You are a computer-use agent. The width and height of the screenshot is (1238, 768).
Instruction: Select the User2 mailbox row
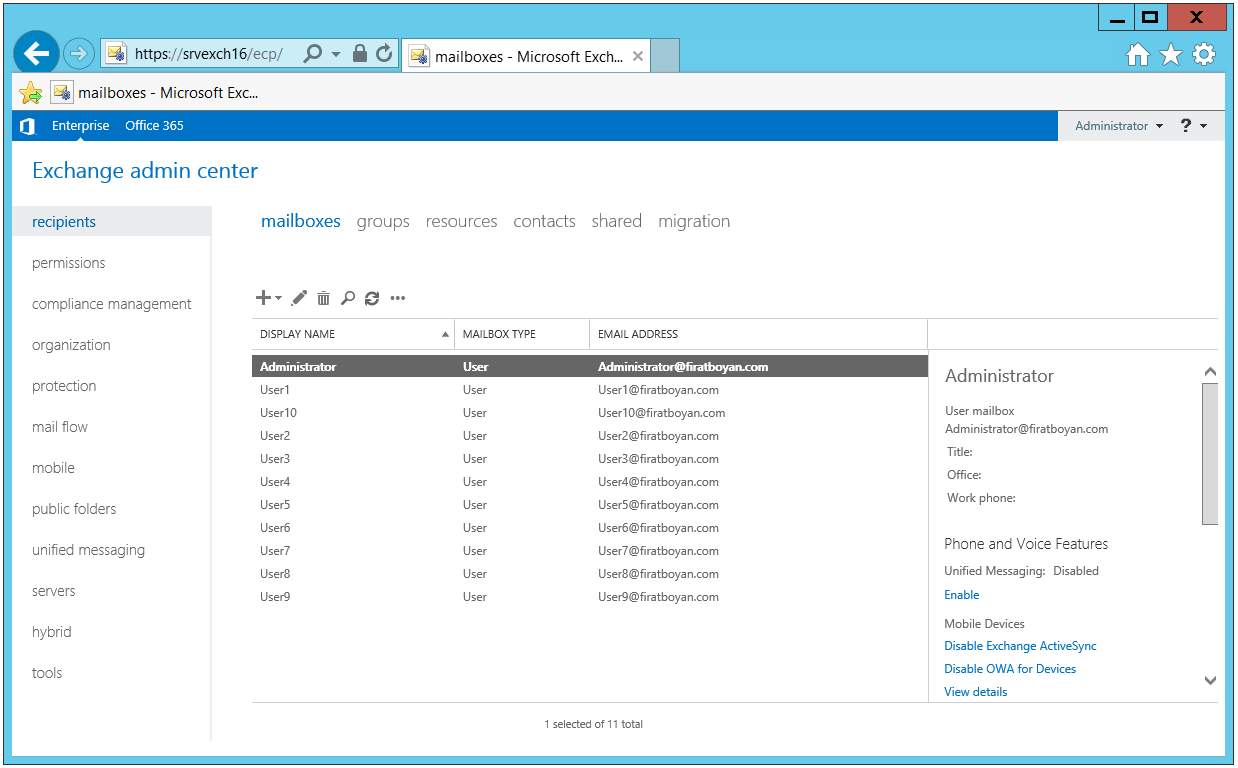click(x=590, y=436)
